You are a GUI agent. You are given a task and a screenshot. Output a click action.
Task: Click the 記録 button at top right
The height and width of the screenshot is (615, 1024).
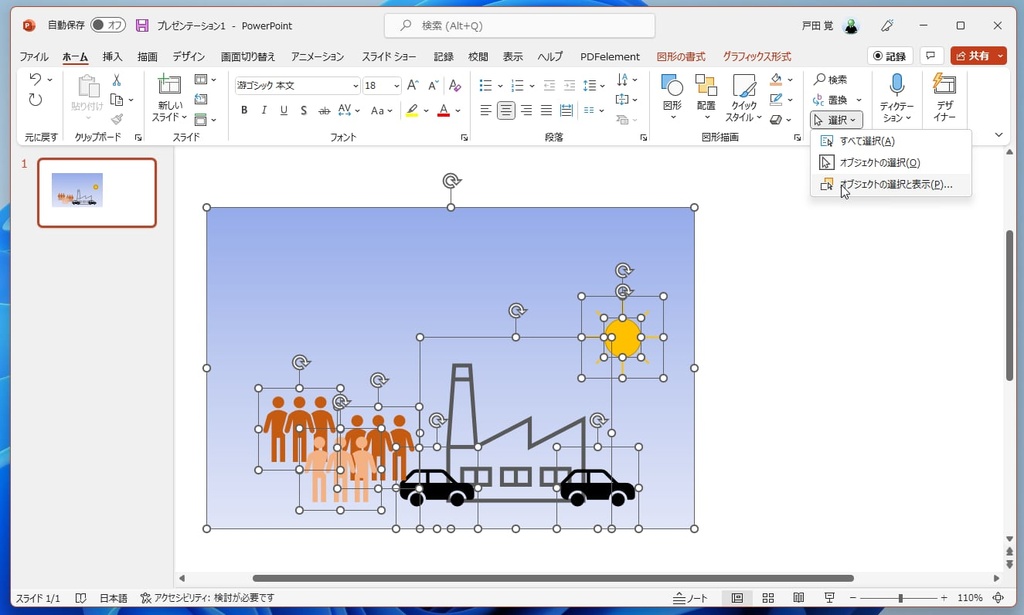889,55
